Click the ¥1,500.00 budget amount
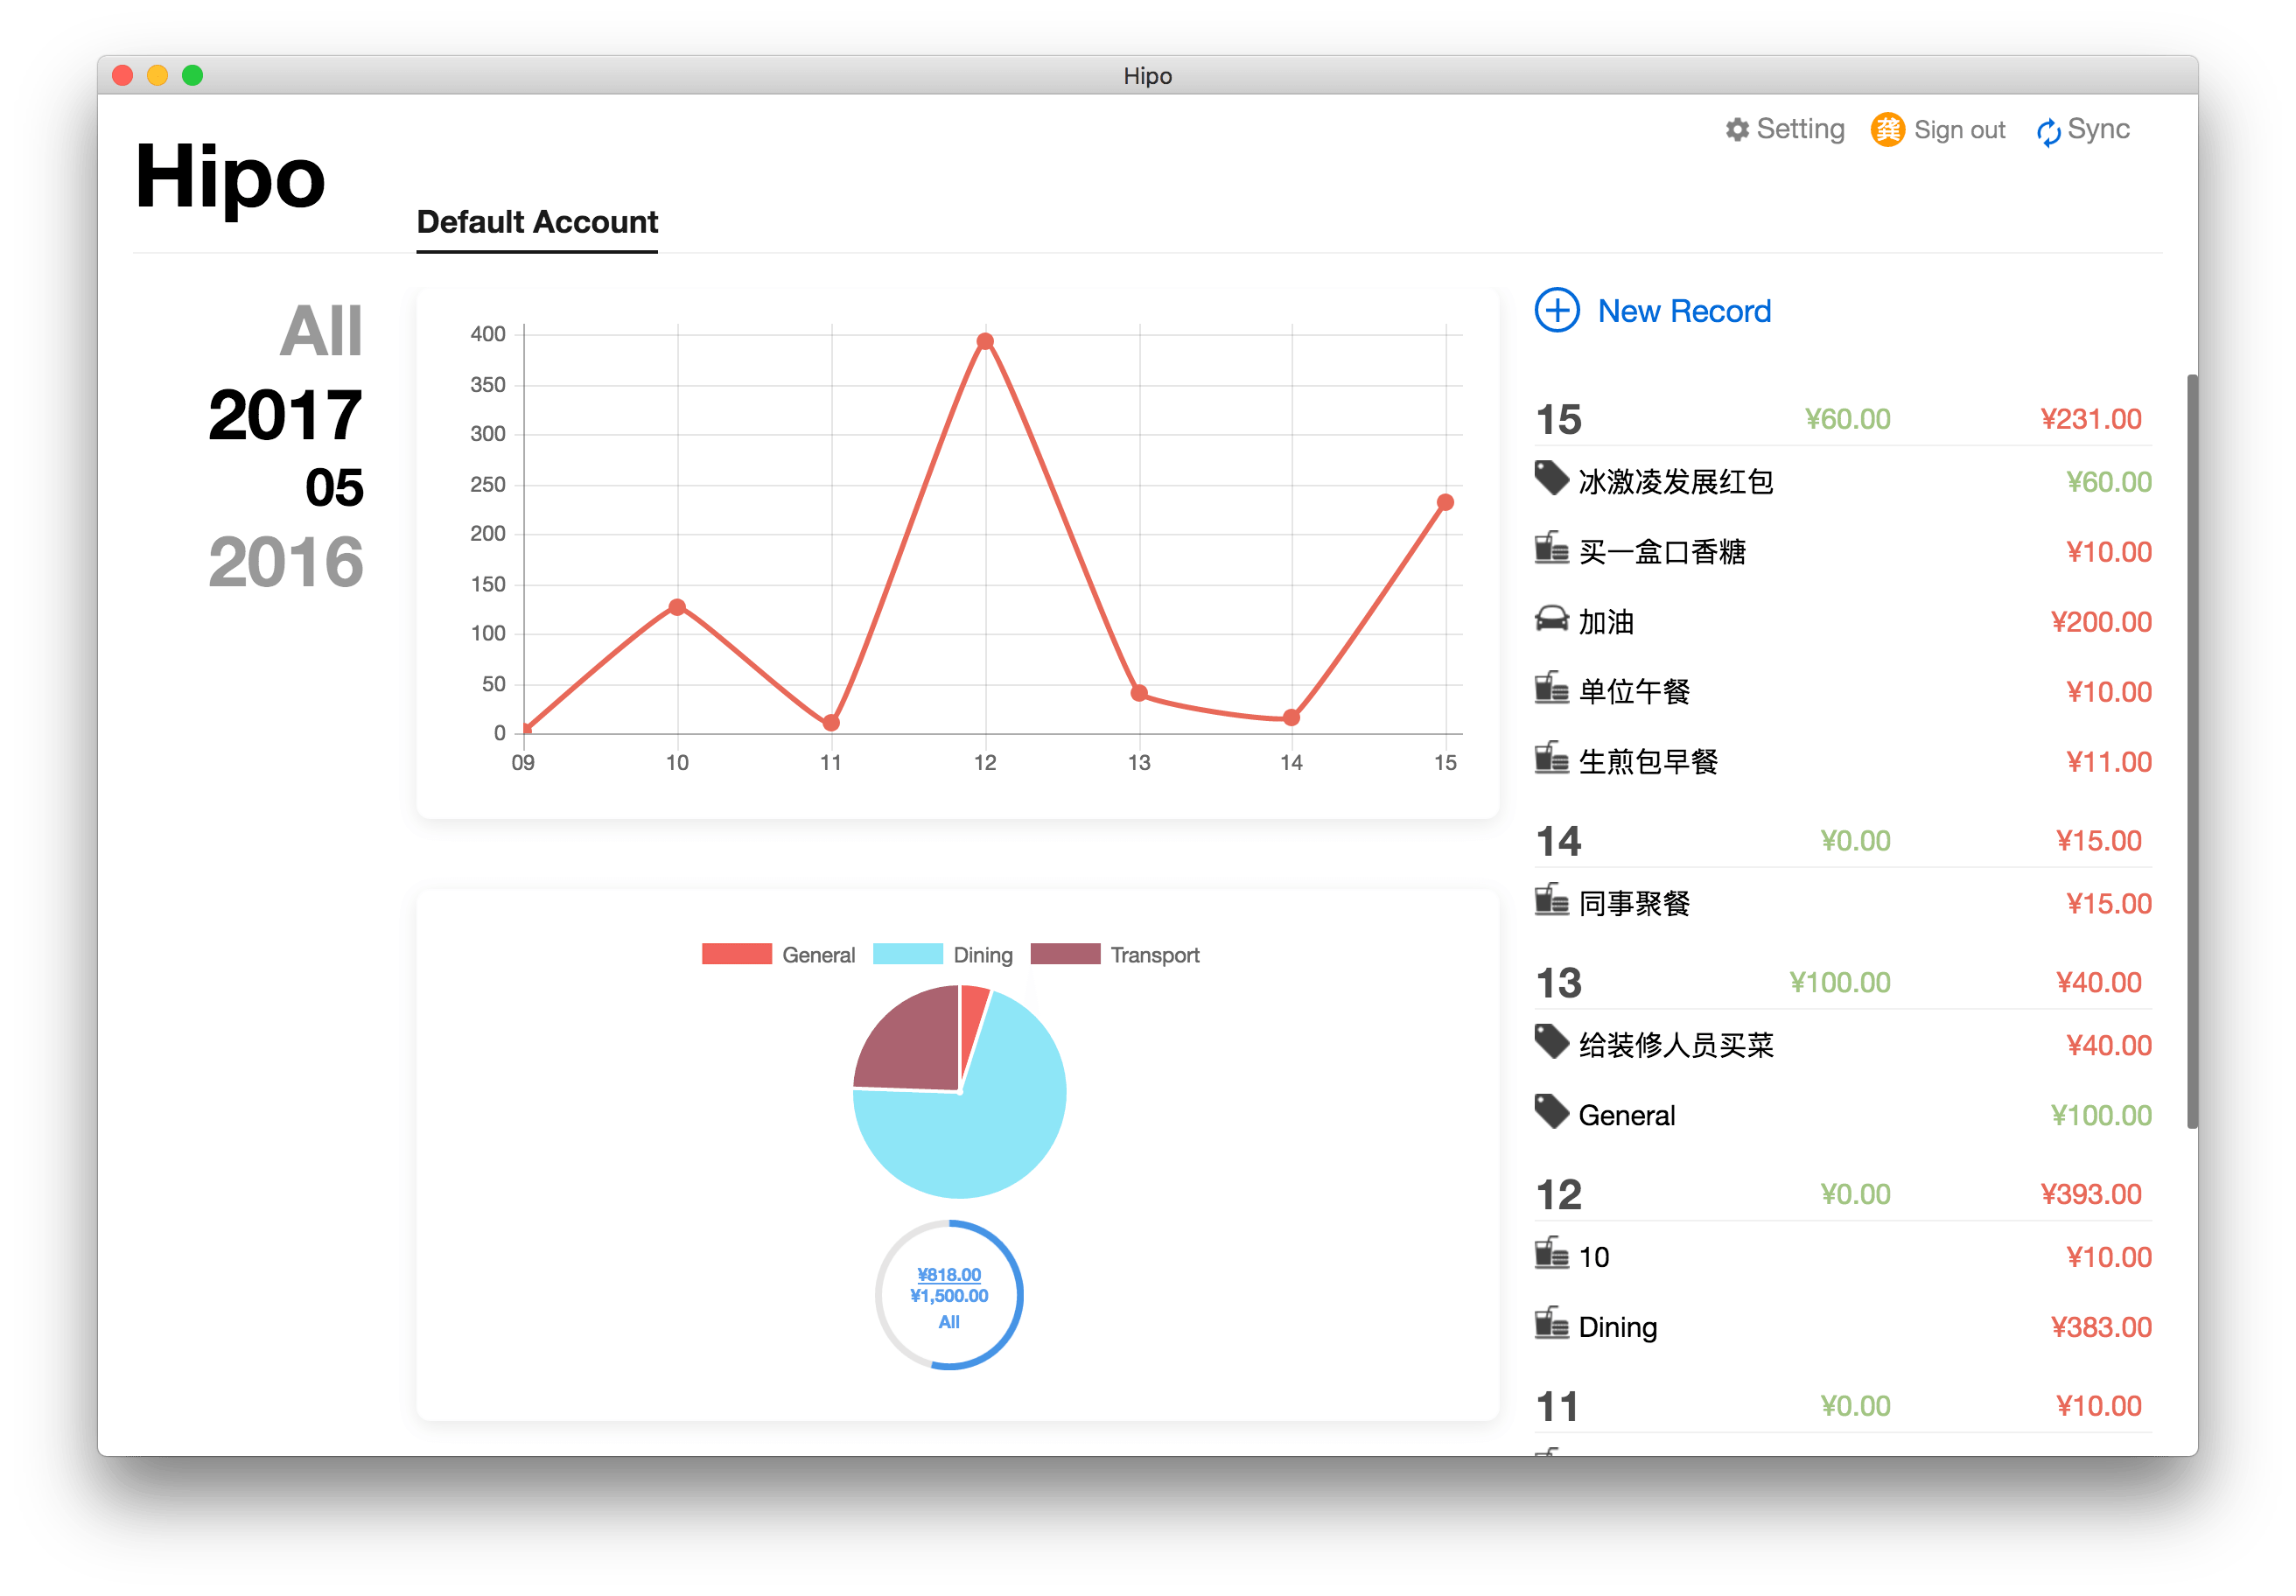The height and width of the screenshot is (1596, 2296). 949,1296
